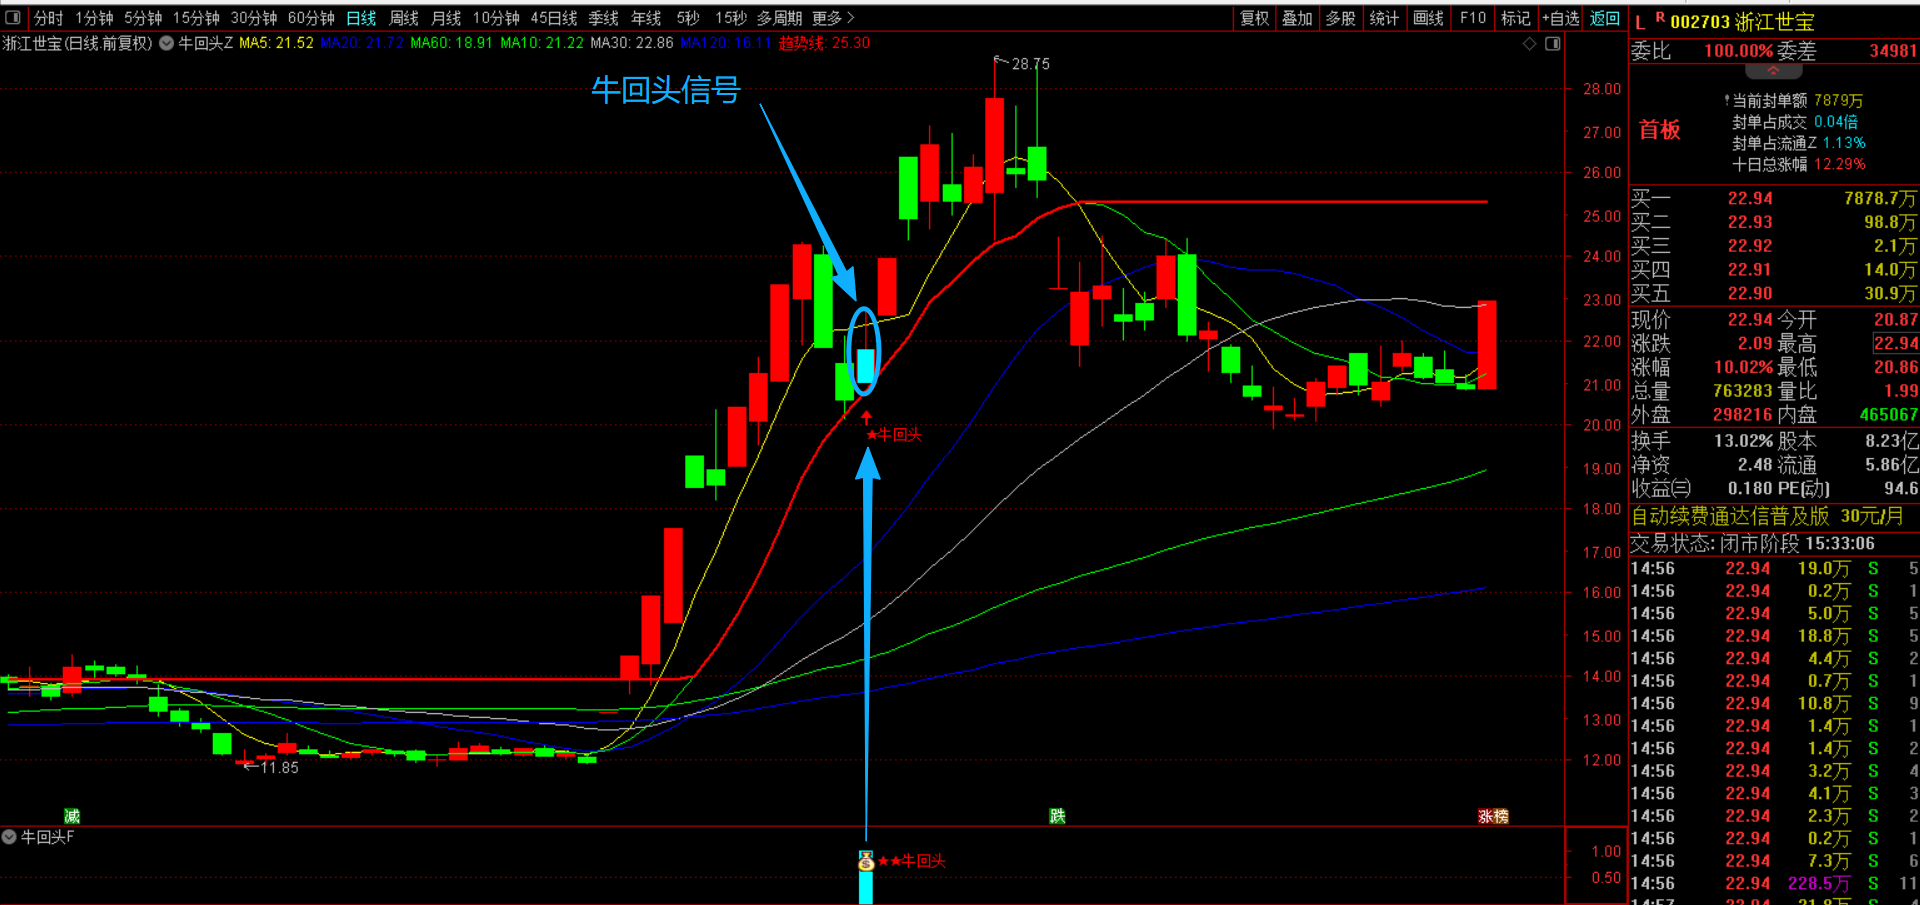Click the 自动续费通达信普及版 subscription link
This screenshot has height=905, width=1920.
[x=1731, y=516]
